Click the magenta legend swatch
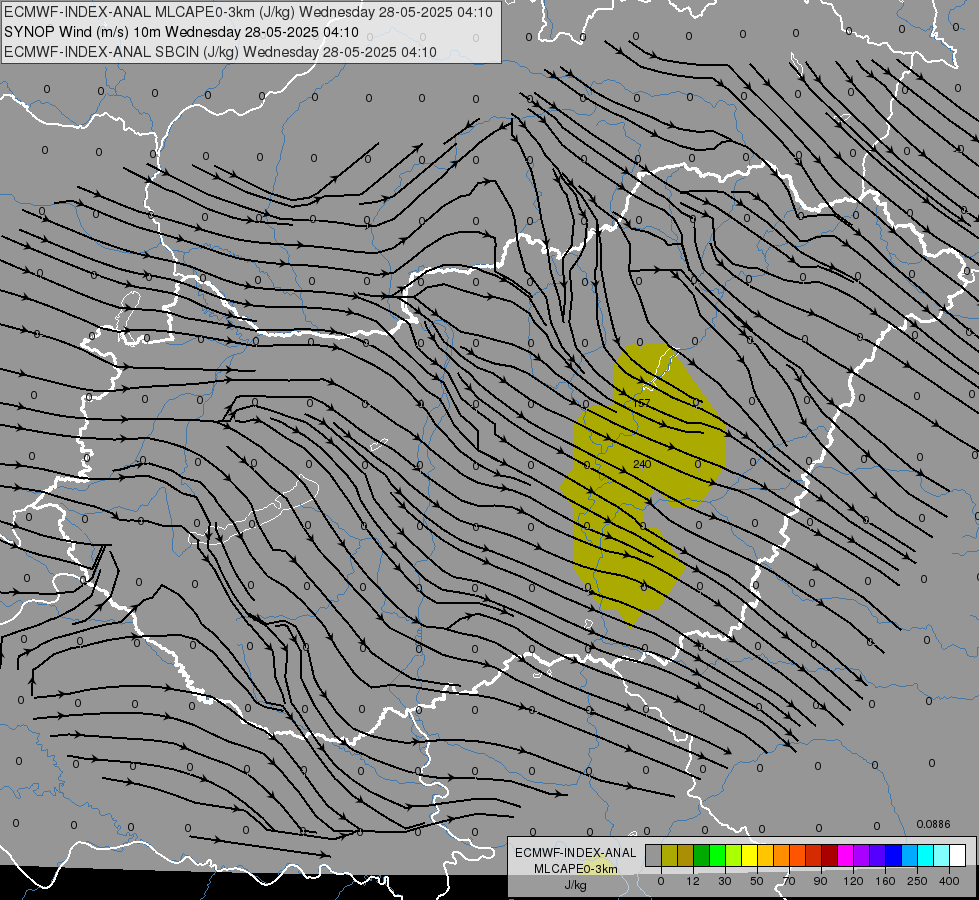 pyautogui.click(x=845, y=855)
